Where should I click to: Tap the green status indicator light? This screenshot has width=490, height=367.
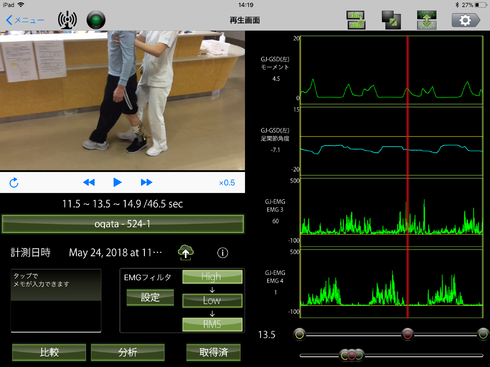[x=96, y=20]
